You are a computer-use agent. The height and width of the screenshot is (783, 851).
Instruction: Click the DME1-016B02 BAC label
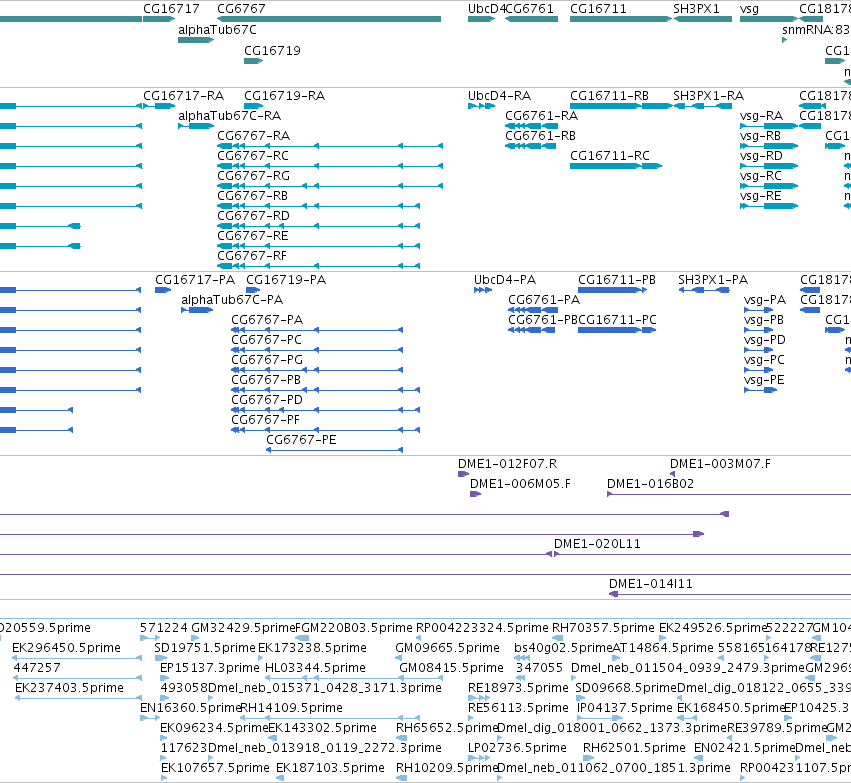(650, 484)
